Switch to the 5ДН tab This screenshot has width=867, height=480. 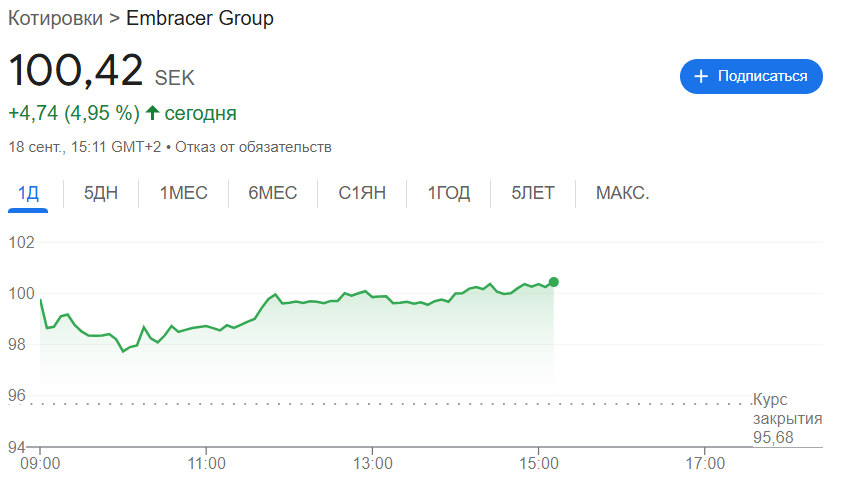point(101,193)
